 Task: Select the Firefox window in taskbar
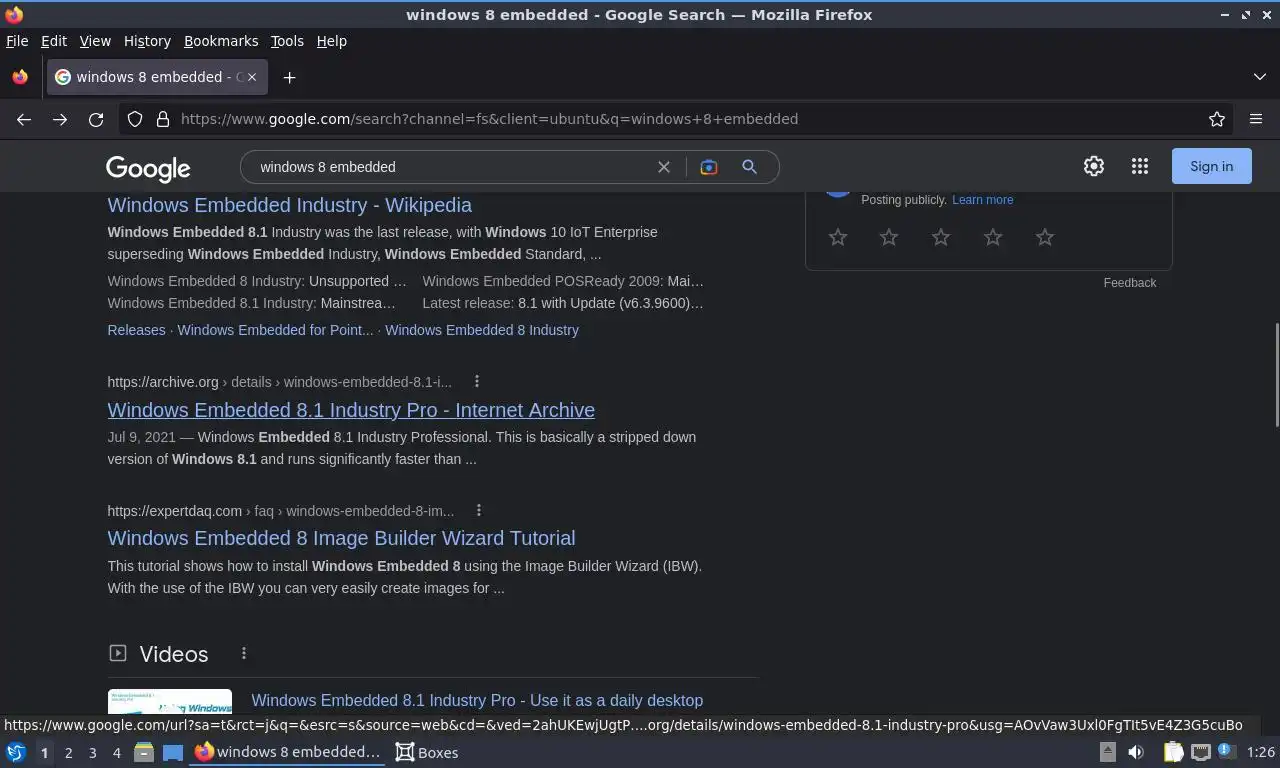[x=288, y=752]
